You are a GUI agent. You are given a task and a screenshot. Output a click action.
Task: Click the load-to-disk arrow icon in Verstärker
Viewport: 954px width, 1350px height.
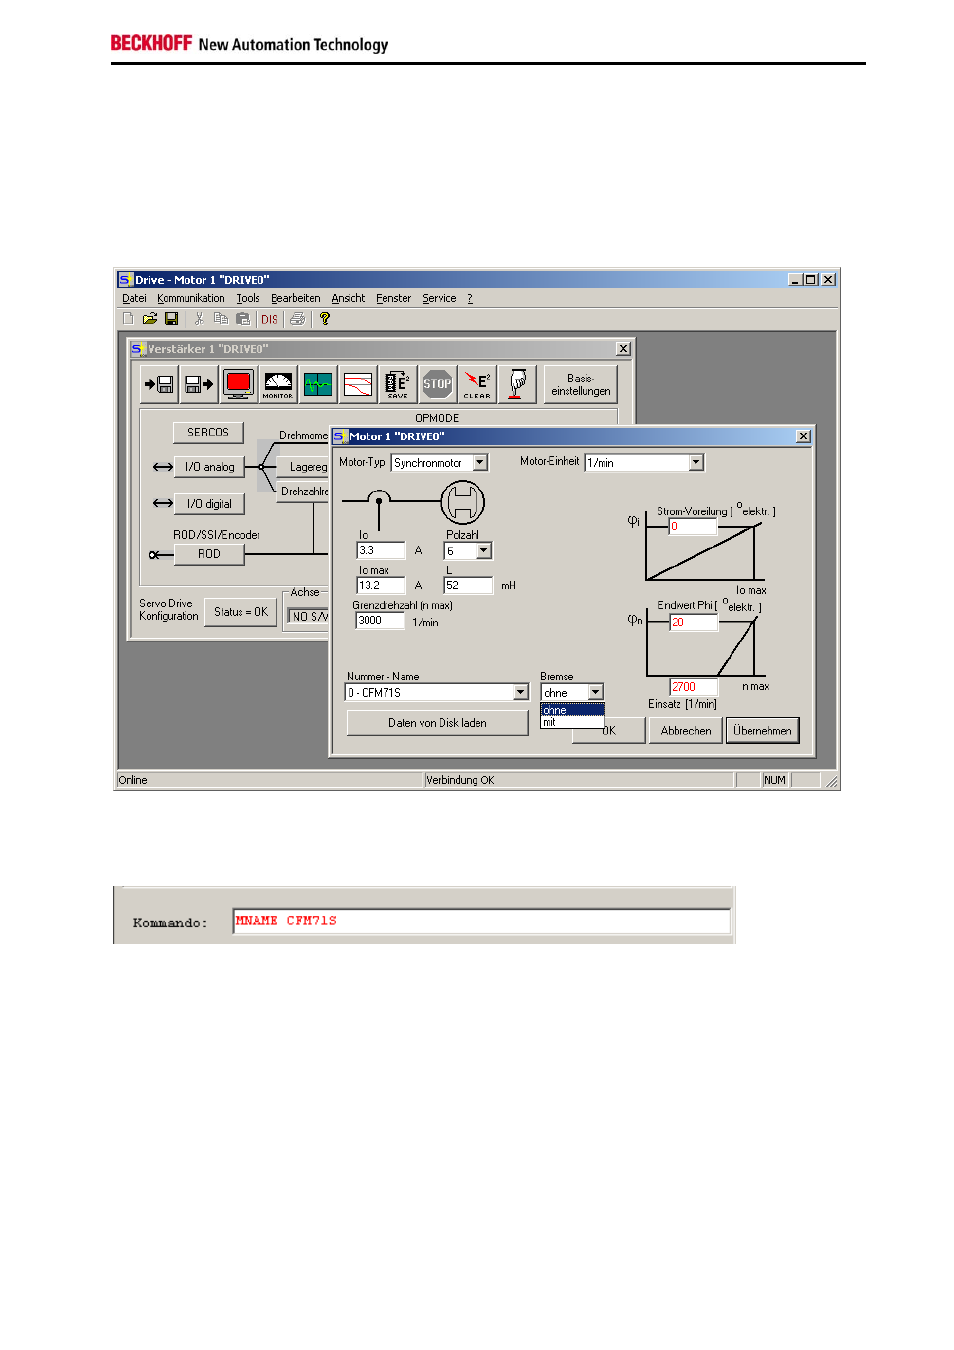click(159, 384)
